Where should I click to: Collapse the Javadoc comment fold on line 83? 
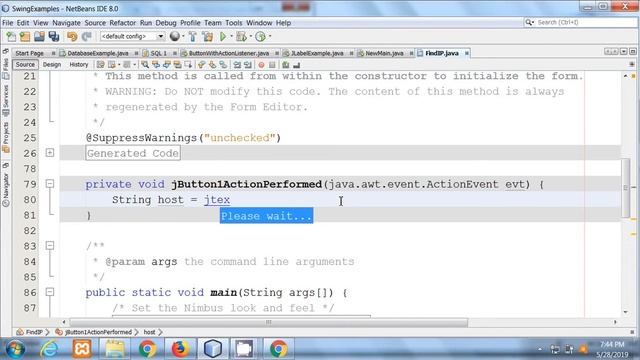click(50, 245)
